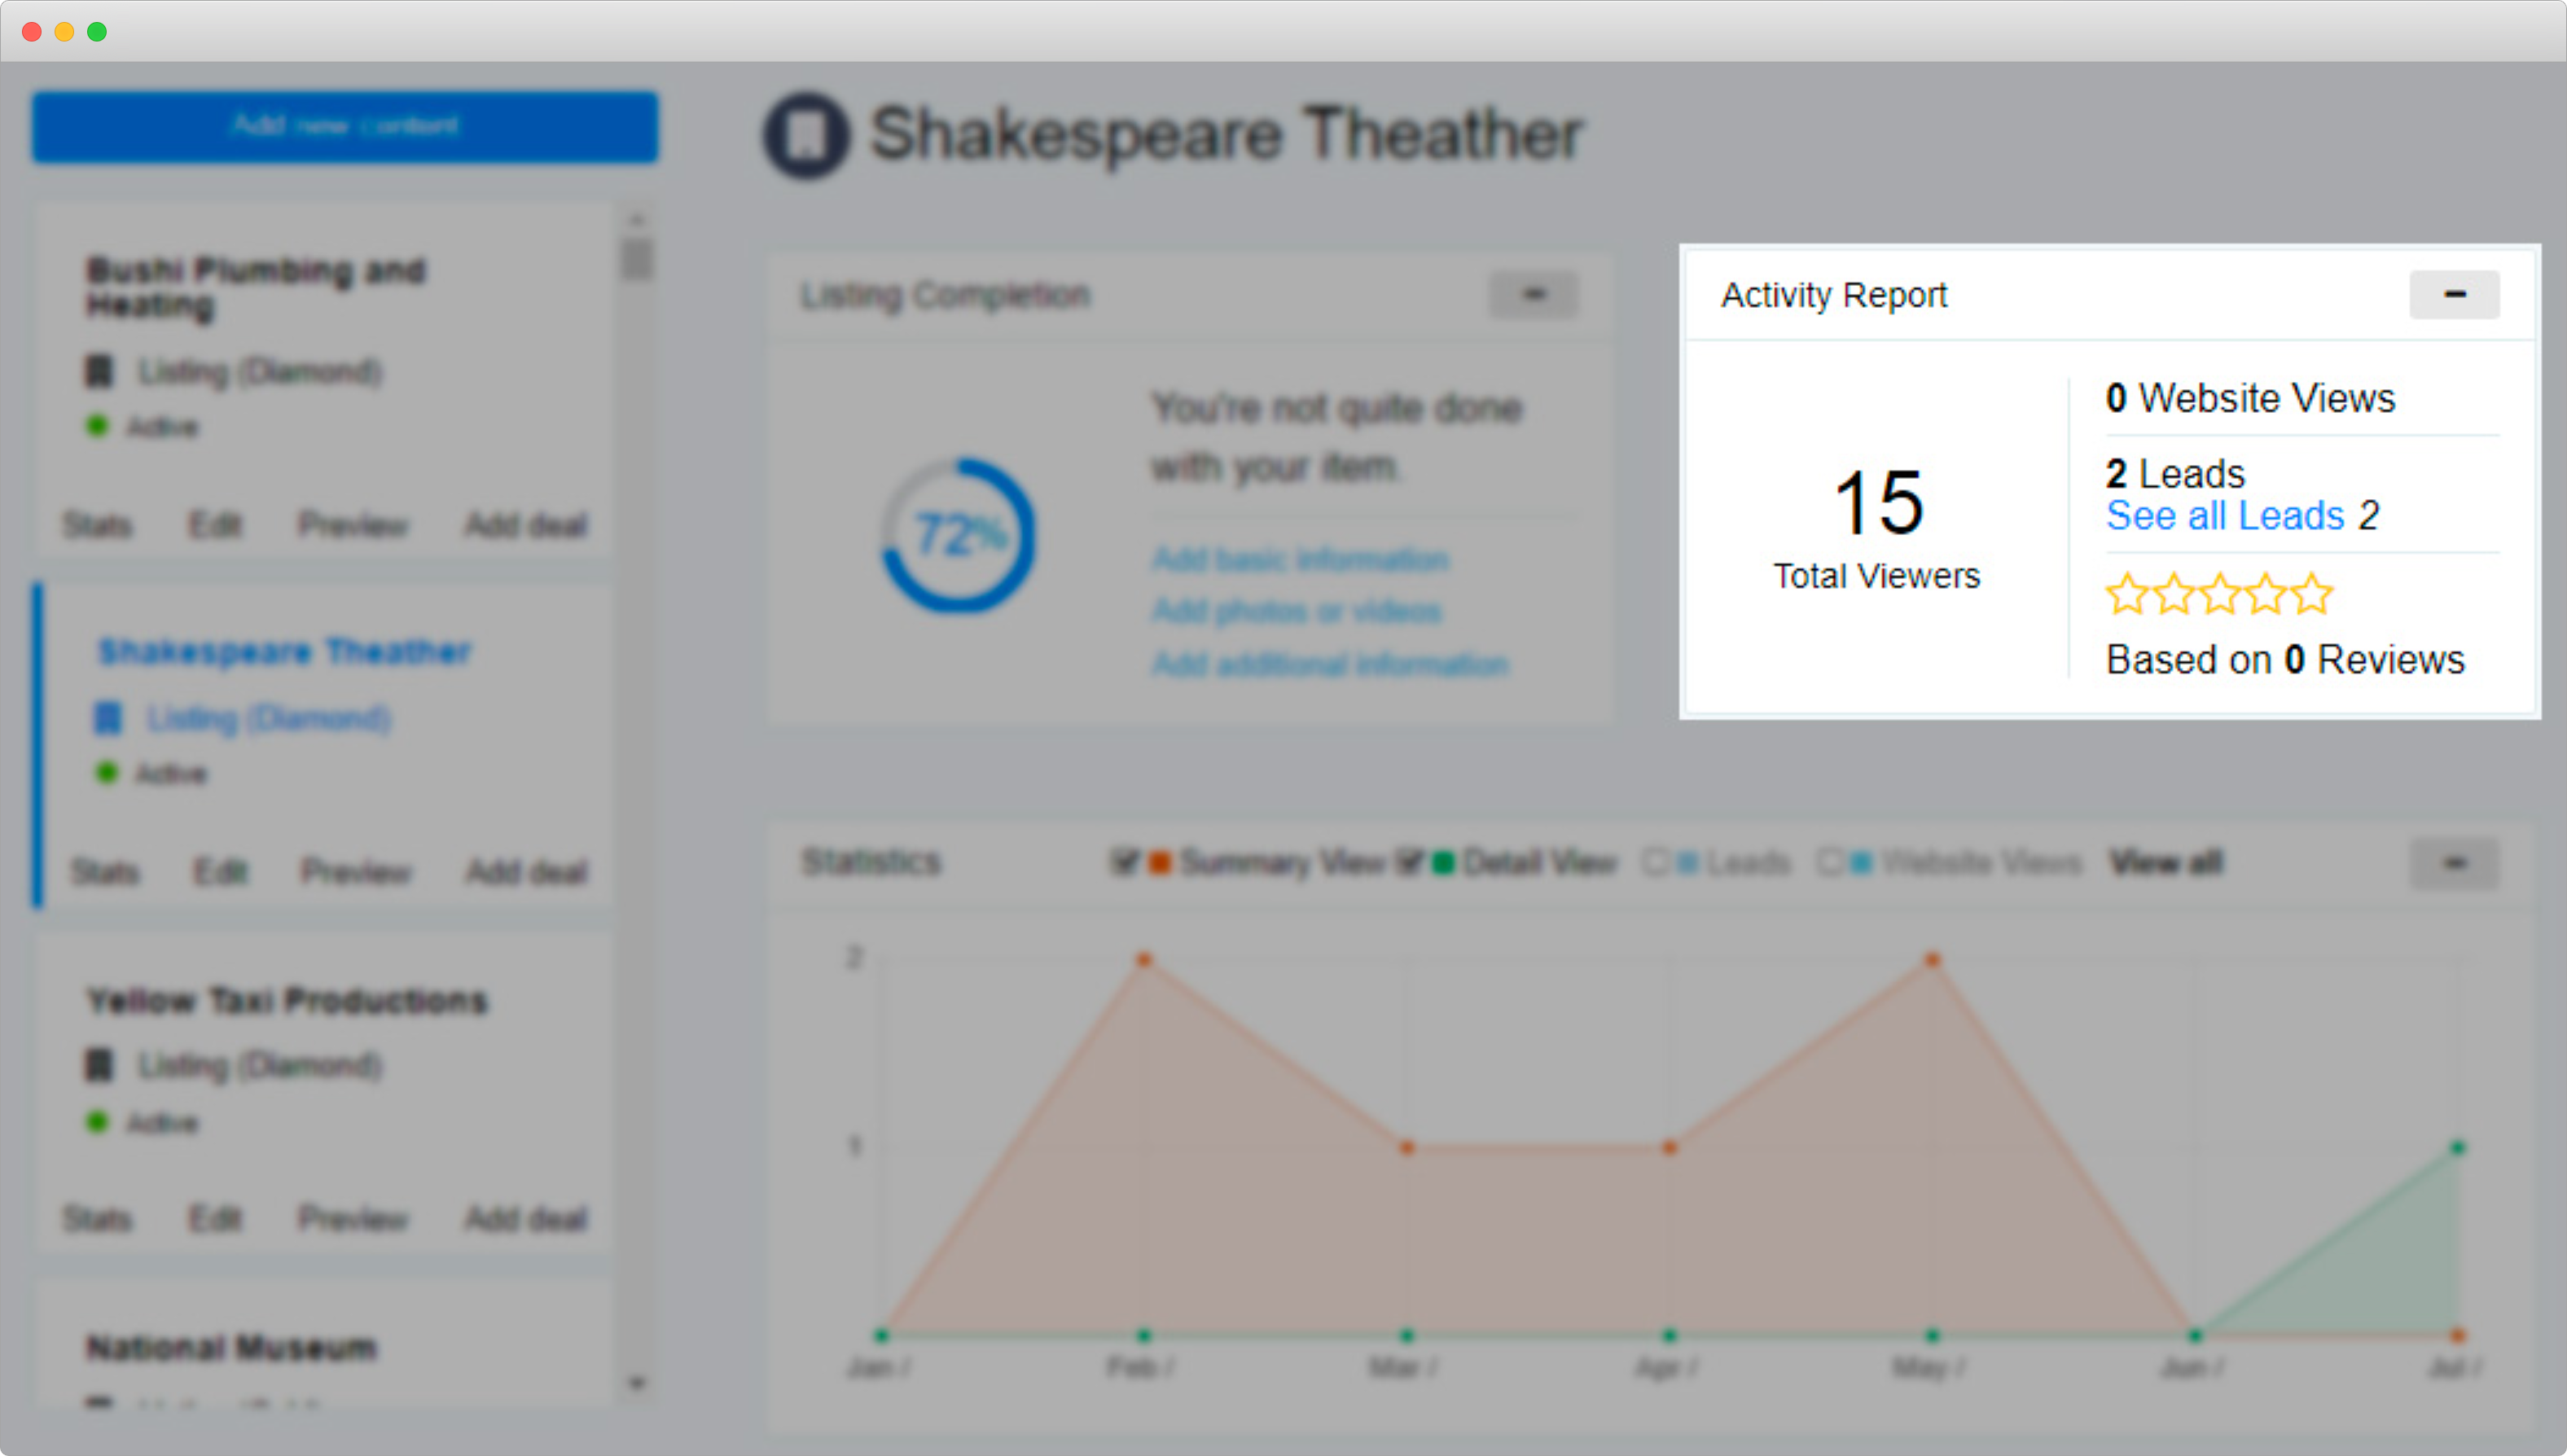The image size is (2567, 1456).
Task: Click the Add new content button
Action: point(345,127)
